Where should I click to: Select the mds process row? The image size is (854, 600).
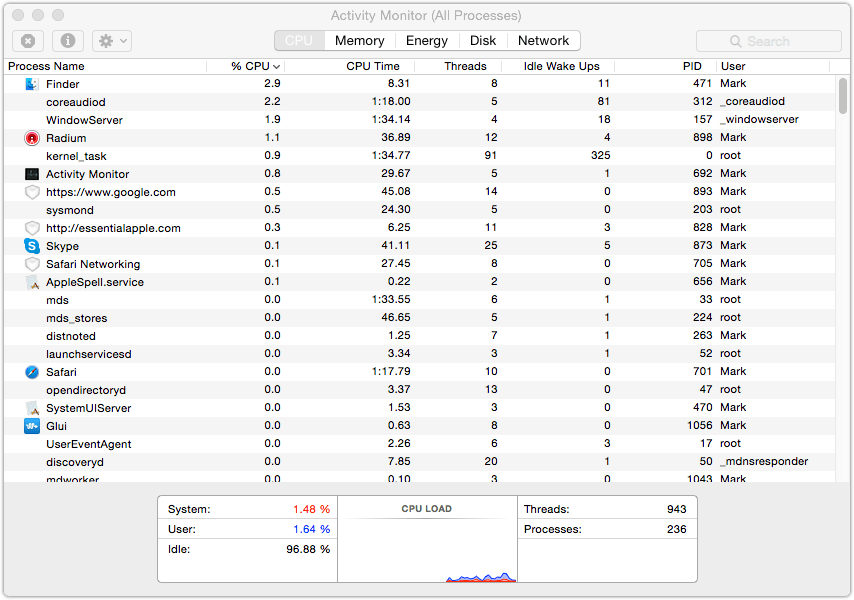[419, 299]
